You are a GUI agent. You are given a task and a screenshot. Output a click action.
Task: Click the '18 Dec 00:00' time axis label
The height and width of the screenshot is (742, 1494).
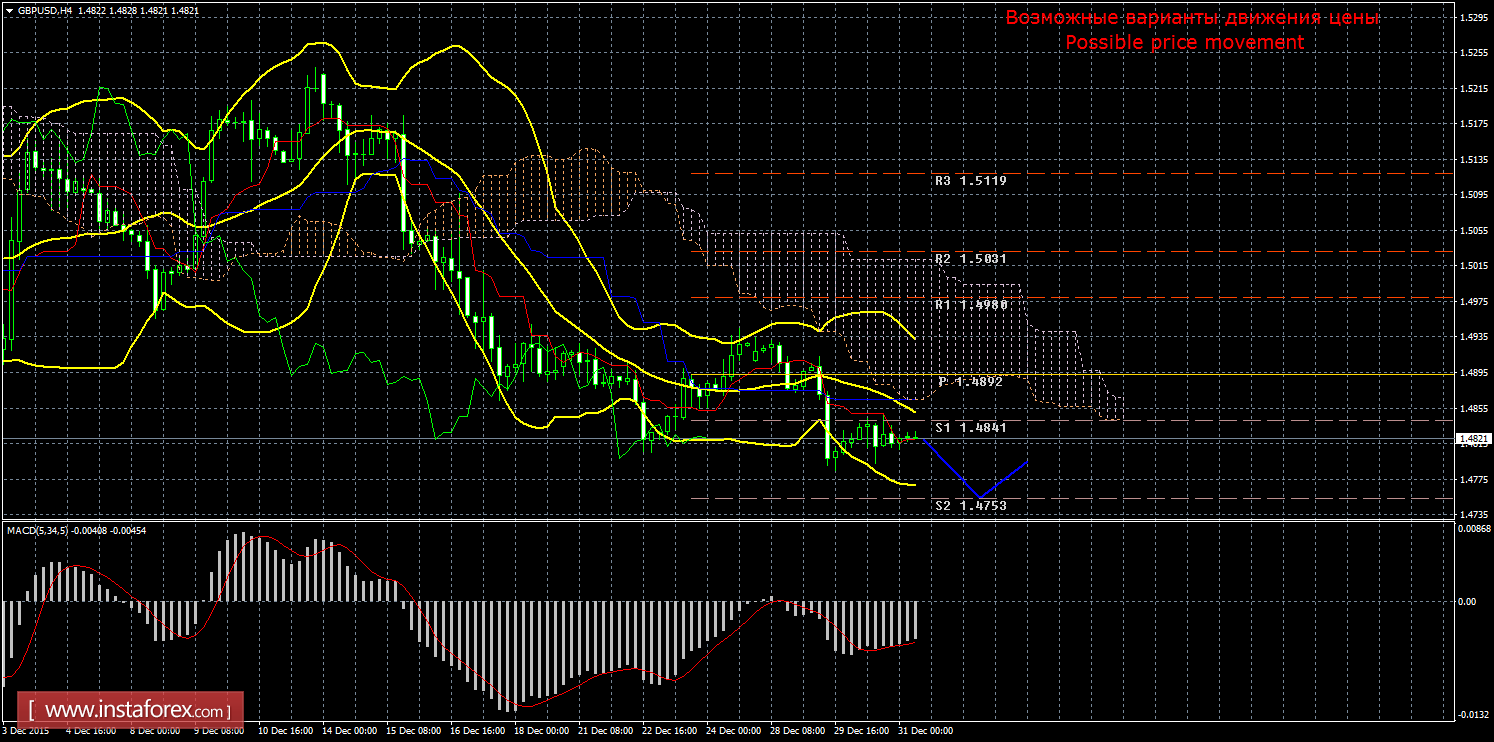[541, 731]
